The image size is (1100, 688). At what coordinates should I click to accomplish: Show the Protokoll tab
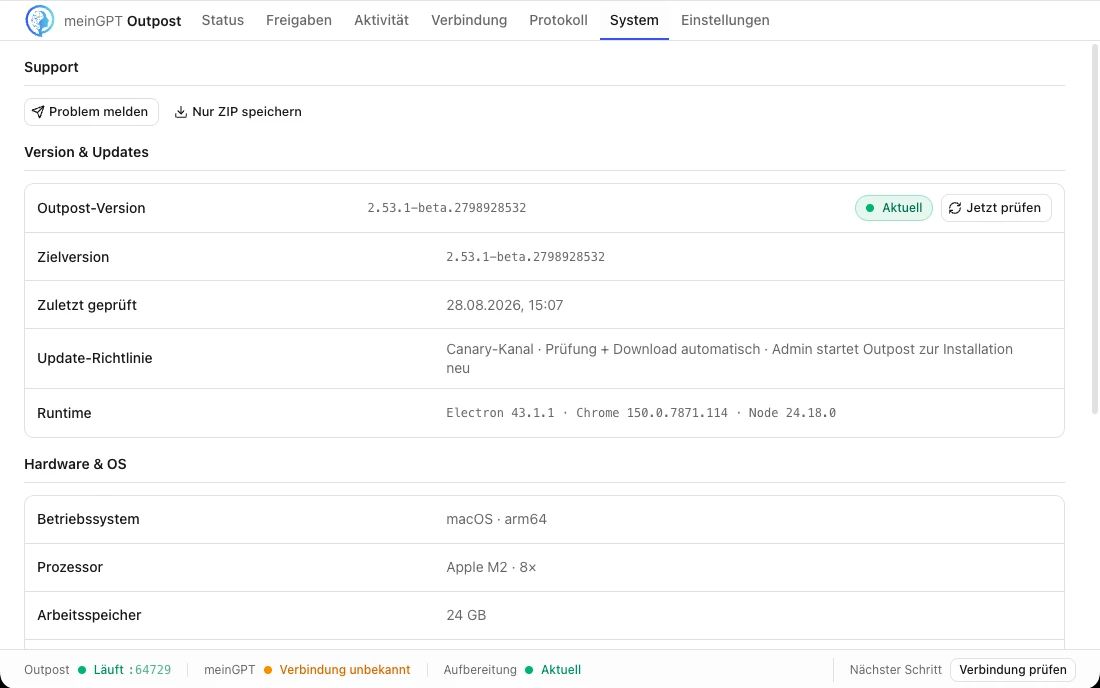pos(558,20)
